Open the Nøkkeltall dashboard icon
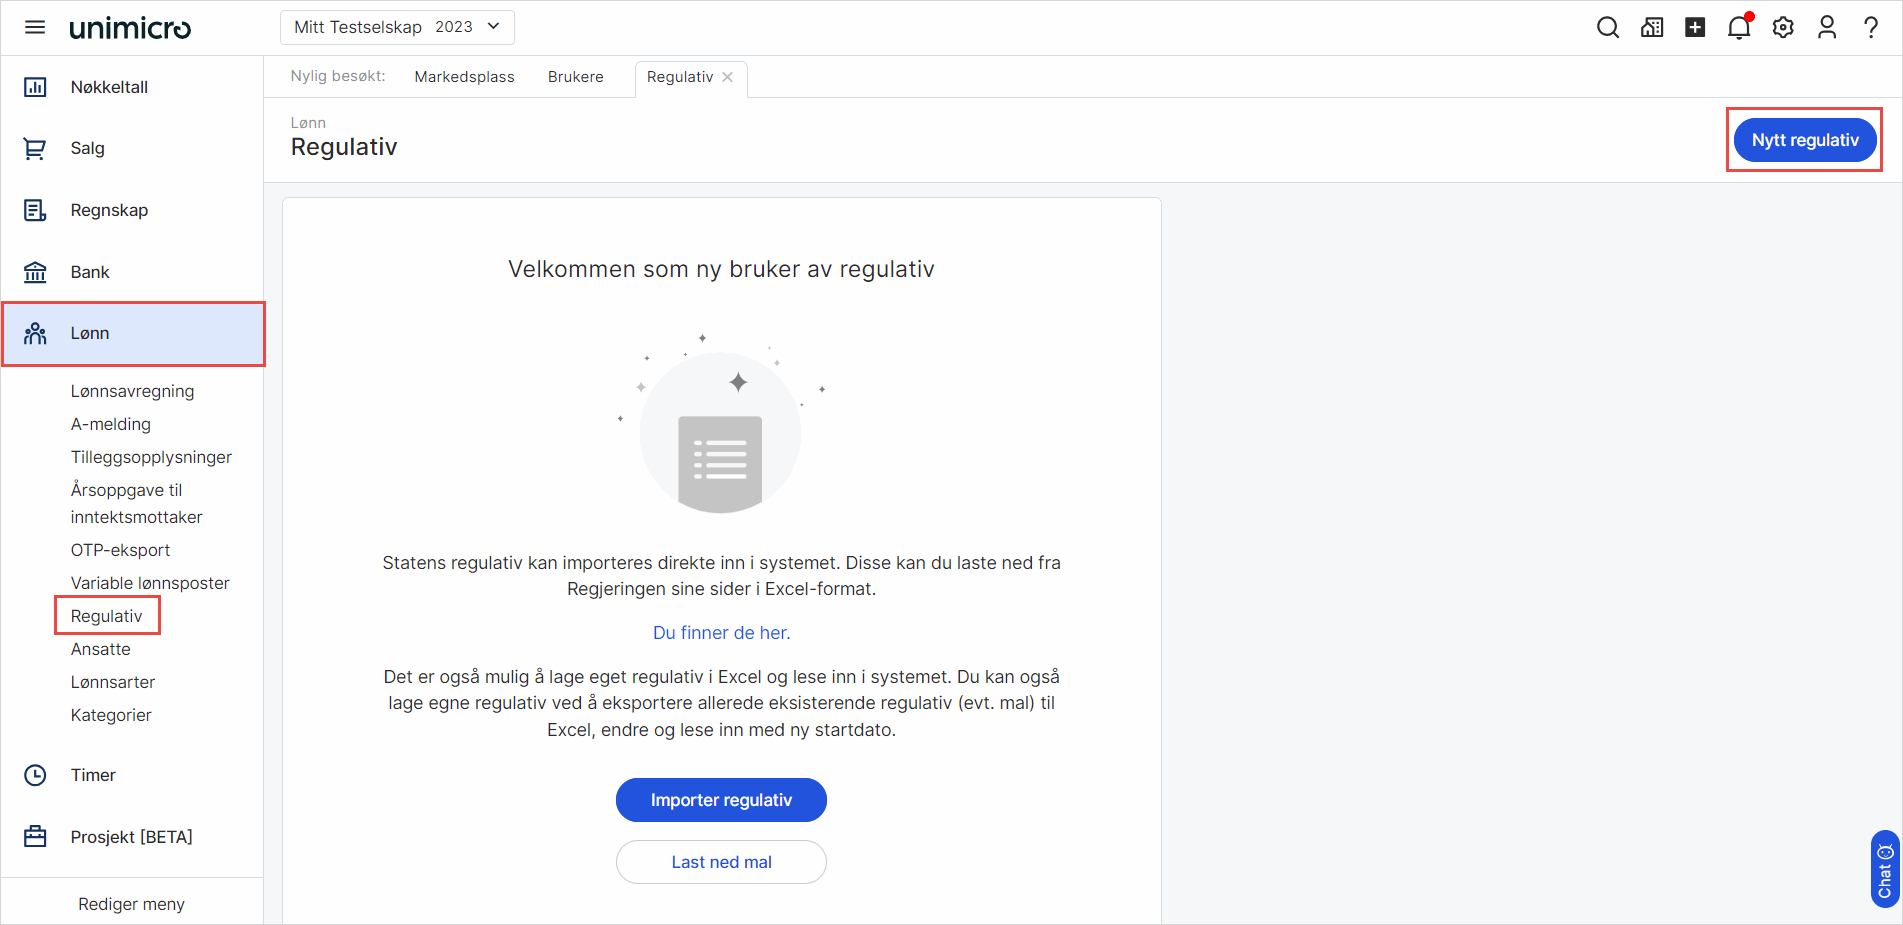This screenshot has height=925, width=1903. 35,87
